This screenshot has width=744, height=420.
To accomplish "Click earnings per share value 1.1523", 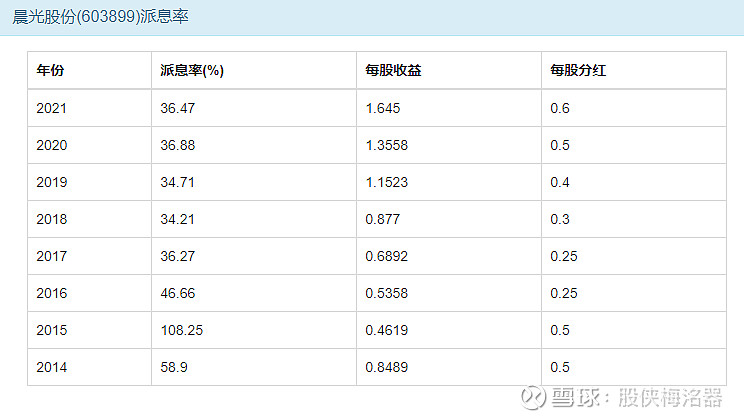I will point(387,182).
